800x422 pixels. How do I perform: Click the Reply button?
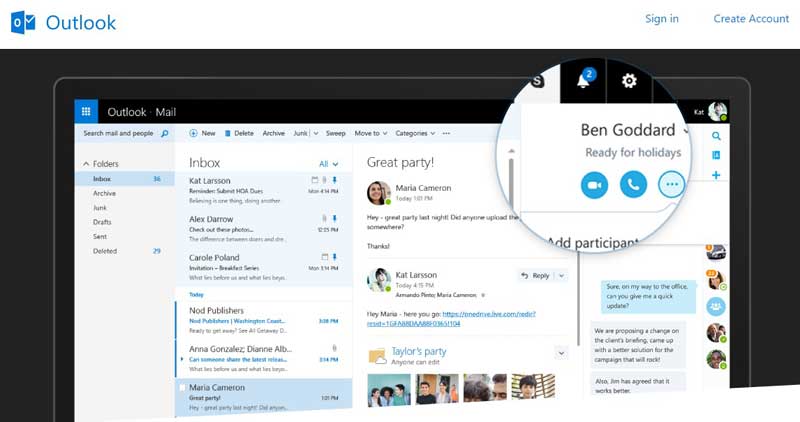535,276
